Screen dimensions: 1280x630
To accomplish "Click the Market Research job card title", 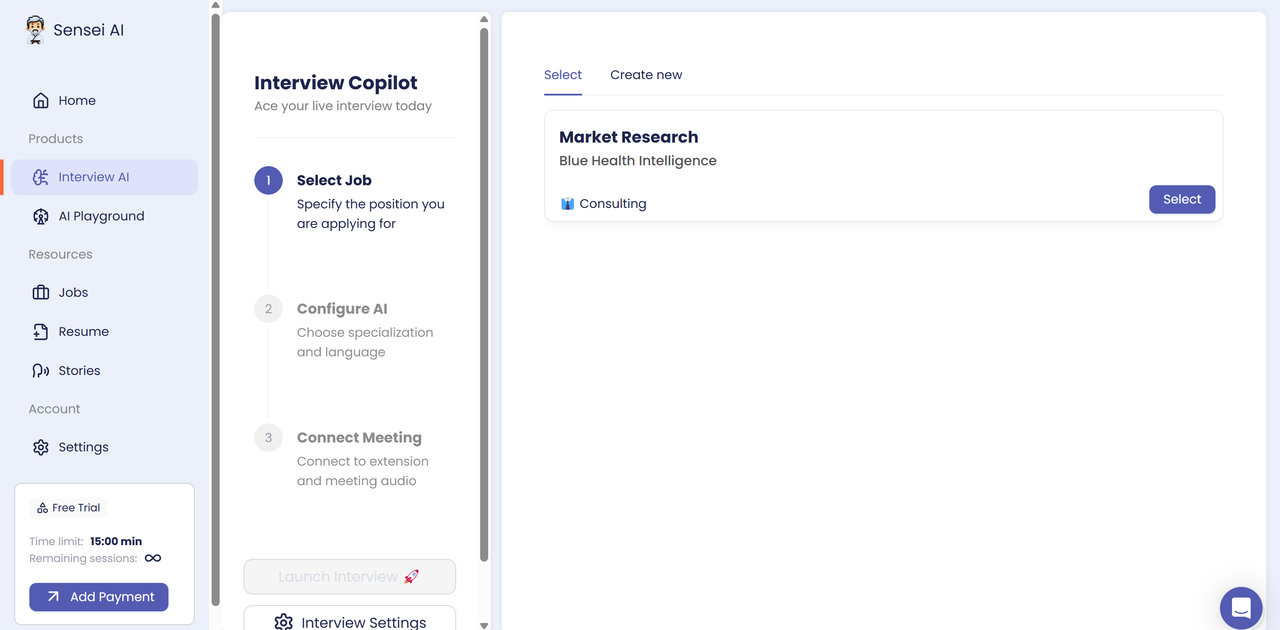I will pos(629,137).
